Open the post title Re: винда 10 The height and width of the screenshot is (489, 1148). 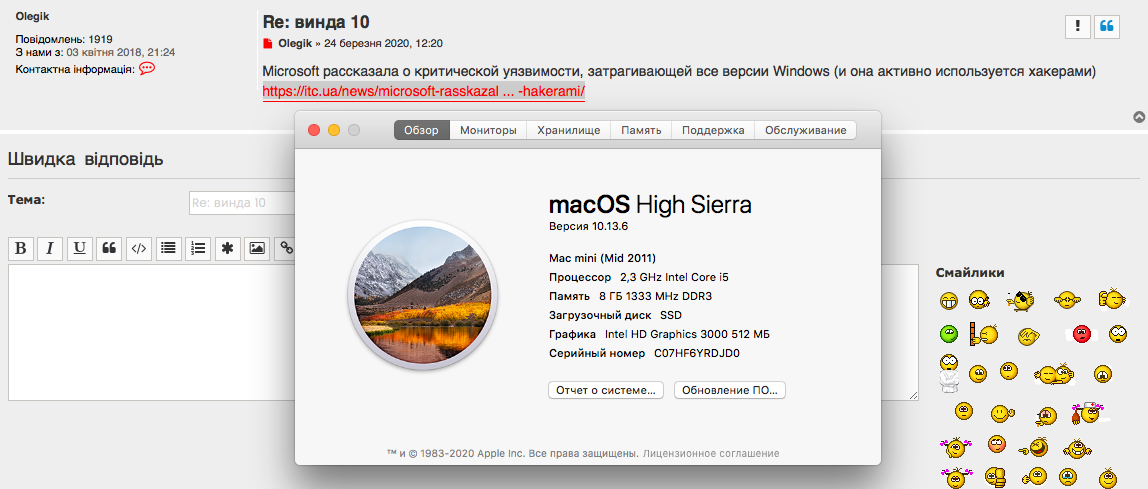(316, 22)
